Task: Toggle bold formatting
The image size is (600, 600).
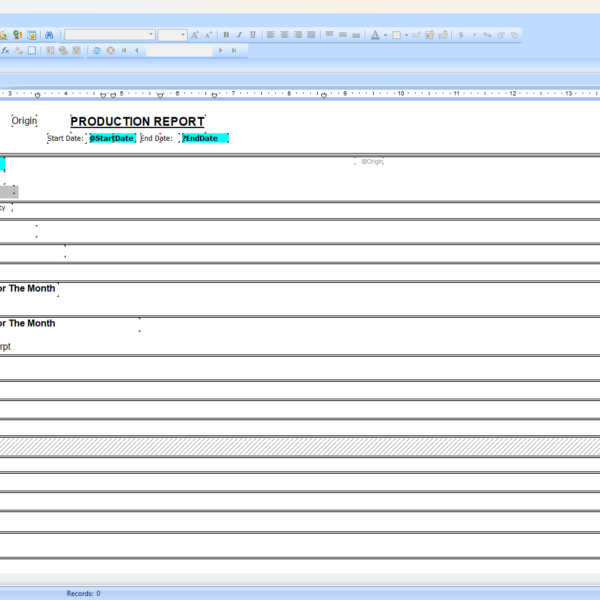Action: [x=226, y=35]
